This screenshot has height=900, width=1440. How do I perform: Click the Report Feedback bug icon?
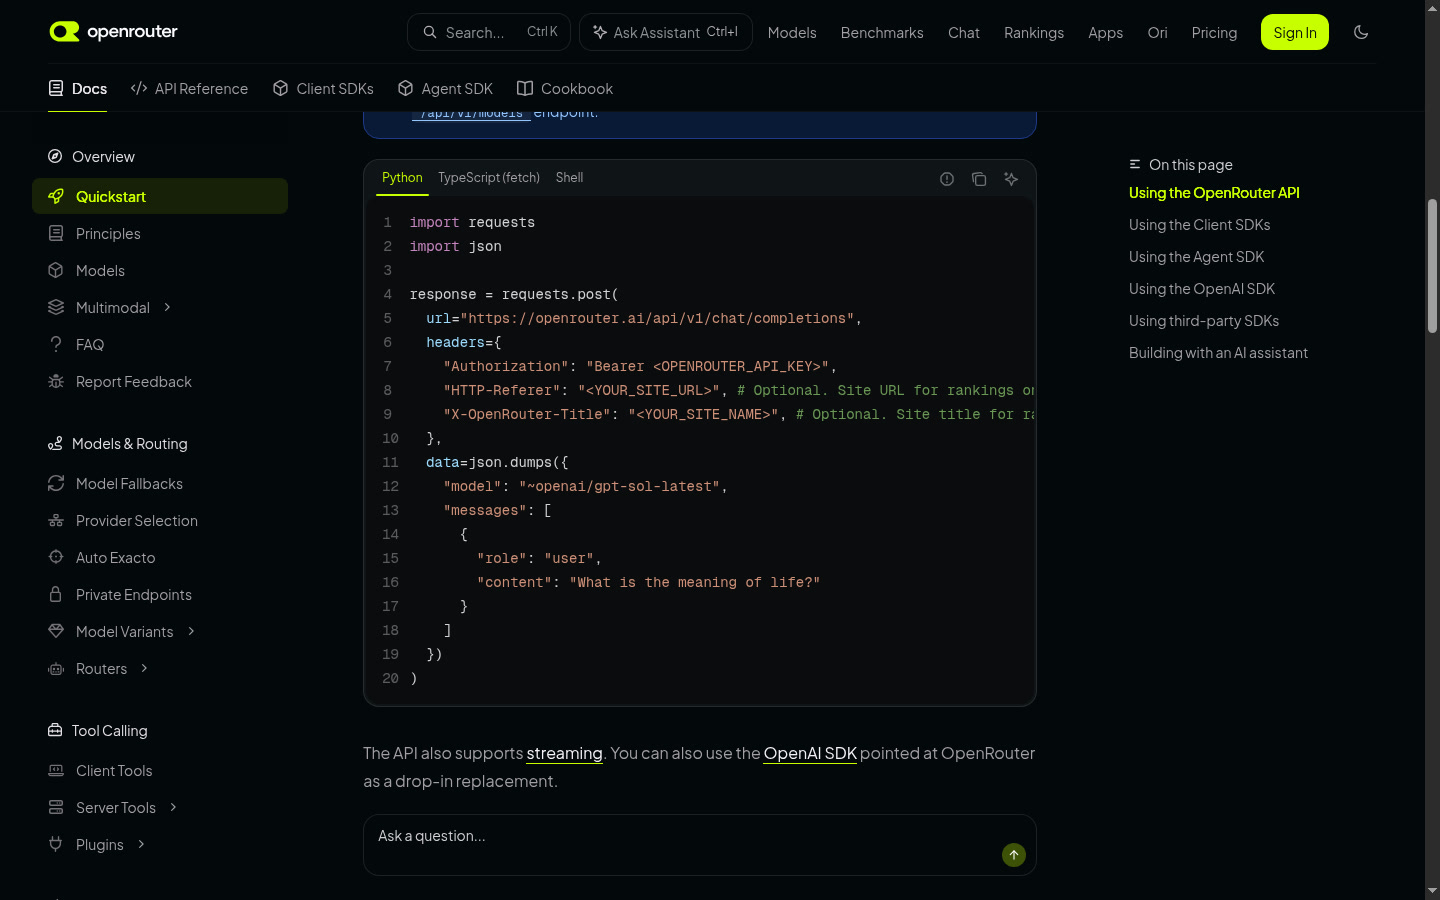(x=56, y=381)
